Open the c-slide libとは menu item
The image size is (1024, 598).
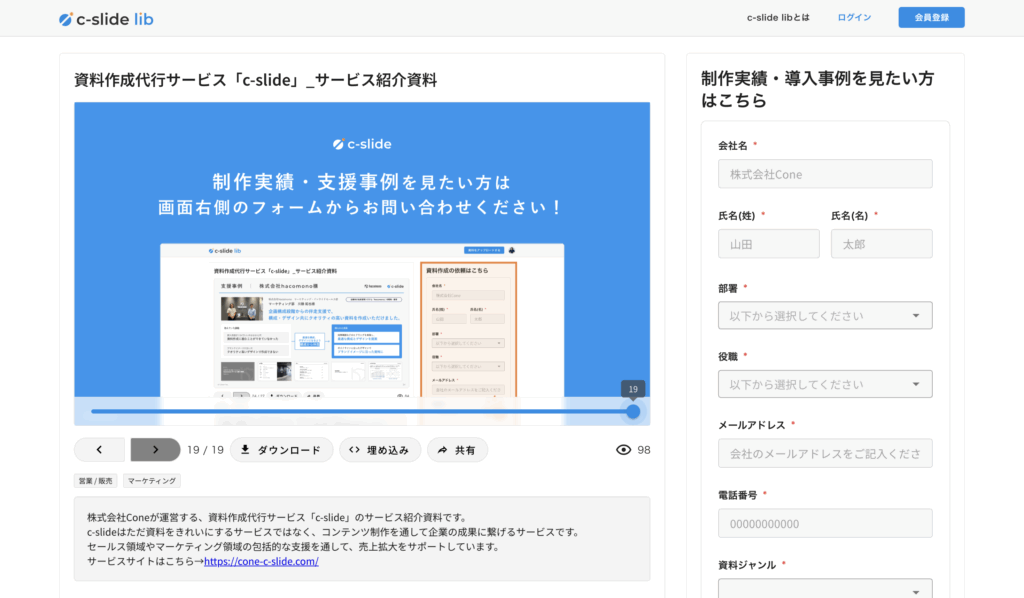(778, 18)
